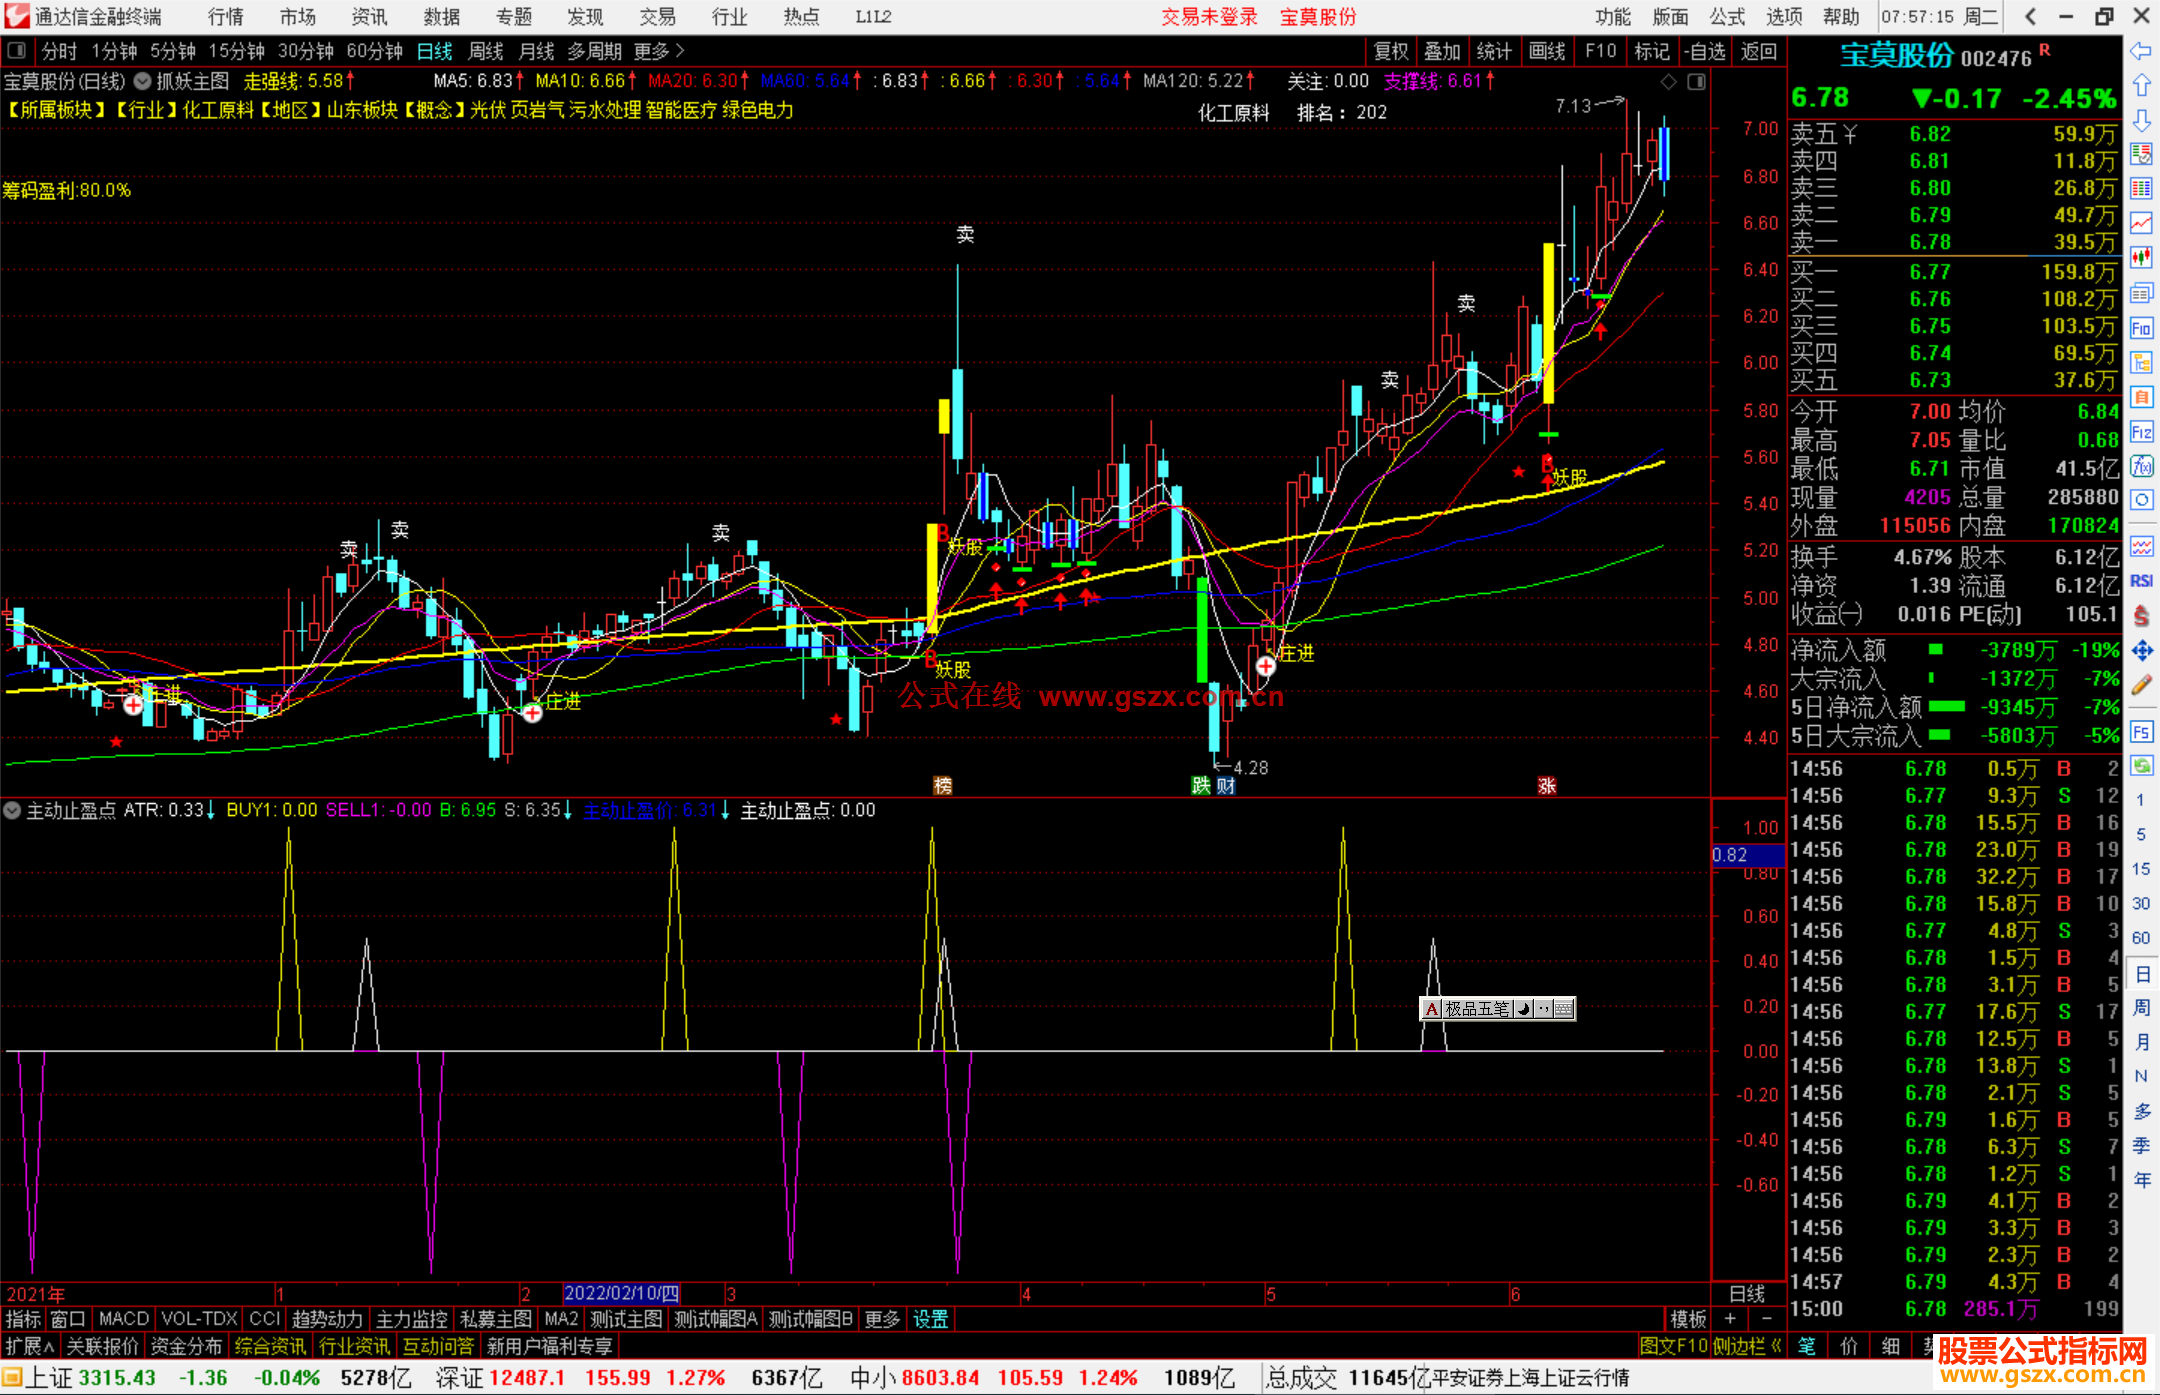Open the 抓妖主图 indicator dropdown circle
Image resolution: width=2160 pixels, height=1395 pixels.
pyautogui.click(x=143, y=81)
